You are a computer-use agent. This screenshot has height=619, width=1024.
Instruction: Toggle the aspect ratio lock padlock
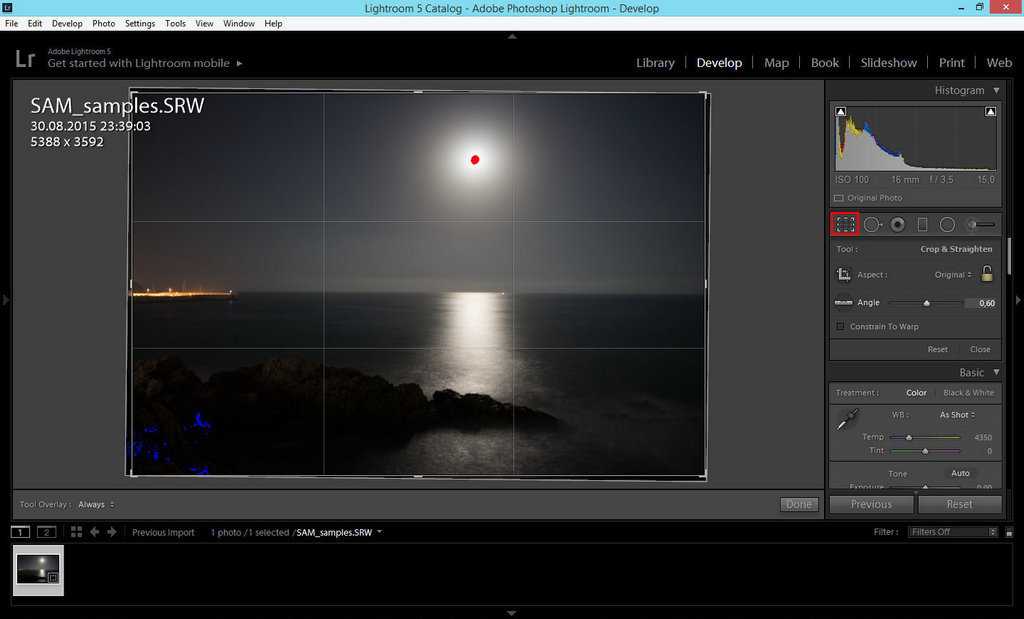(987, 274)
